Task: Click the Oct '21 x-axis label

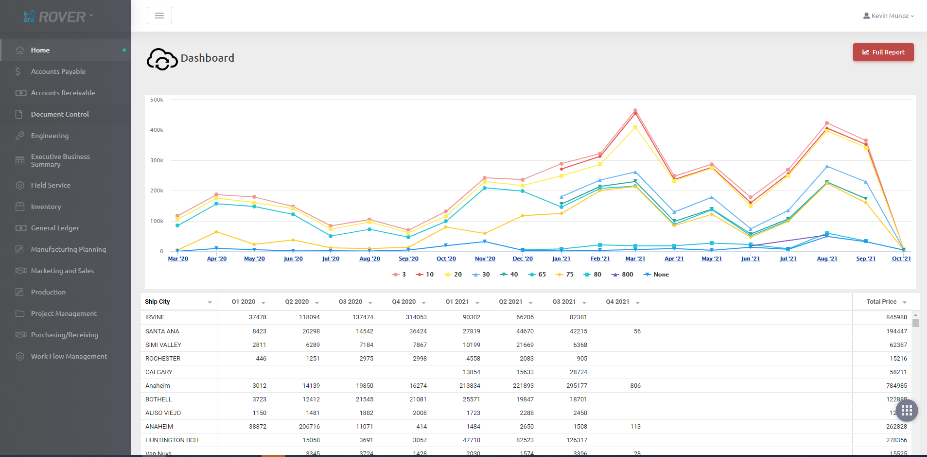Action: 902,259
